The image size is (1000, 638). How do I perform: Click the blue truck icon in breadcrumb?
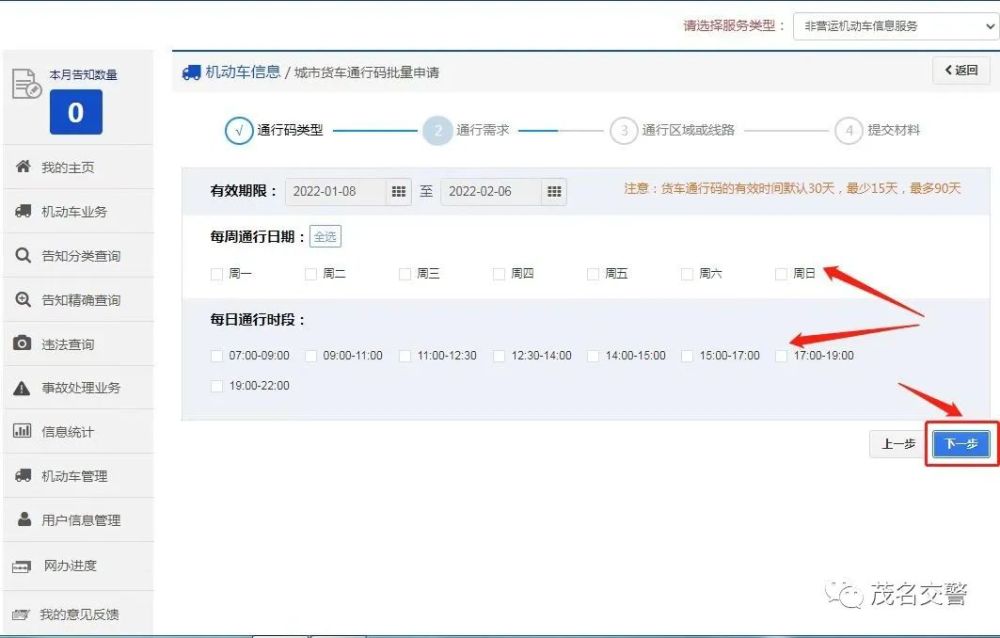tap(191, 73)
